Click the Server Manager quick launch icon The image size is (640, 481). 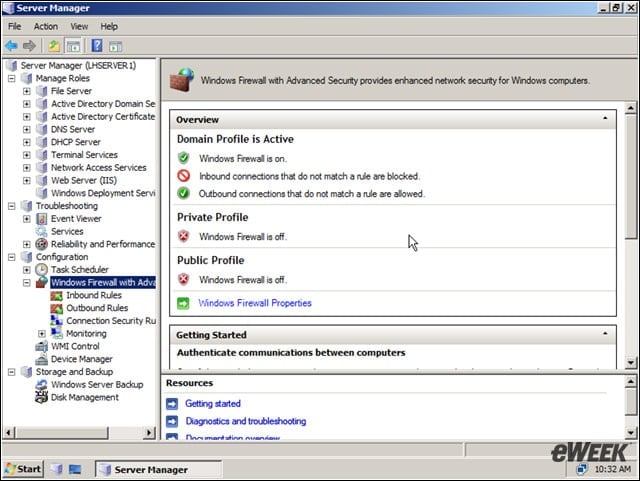tap(56, 469)
